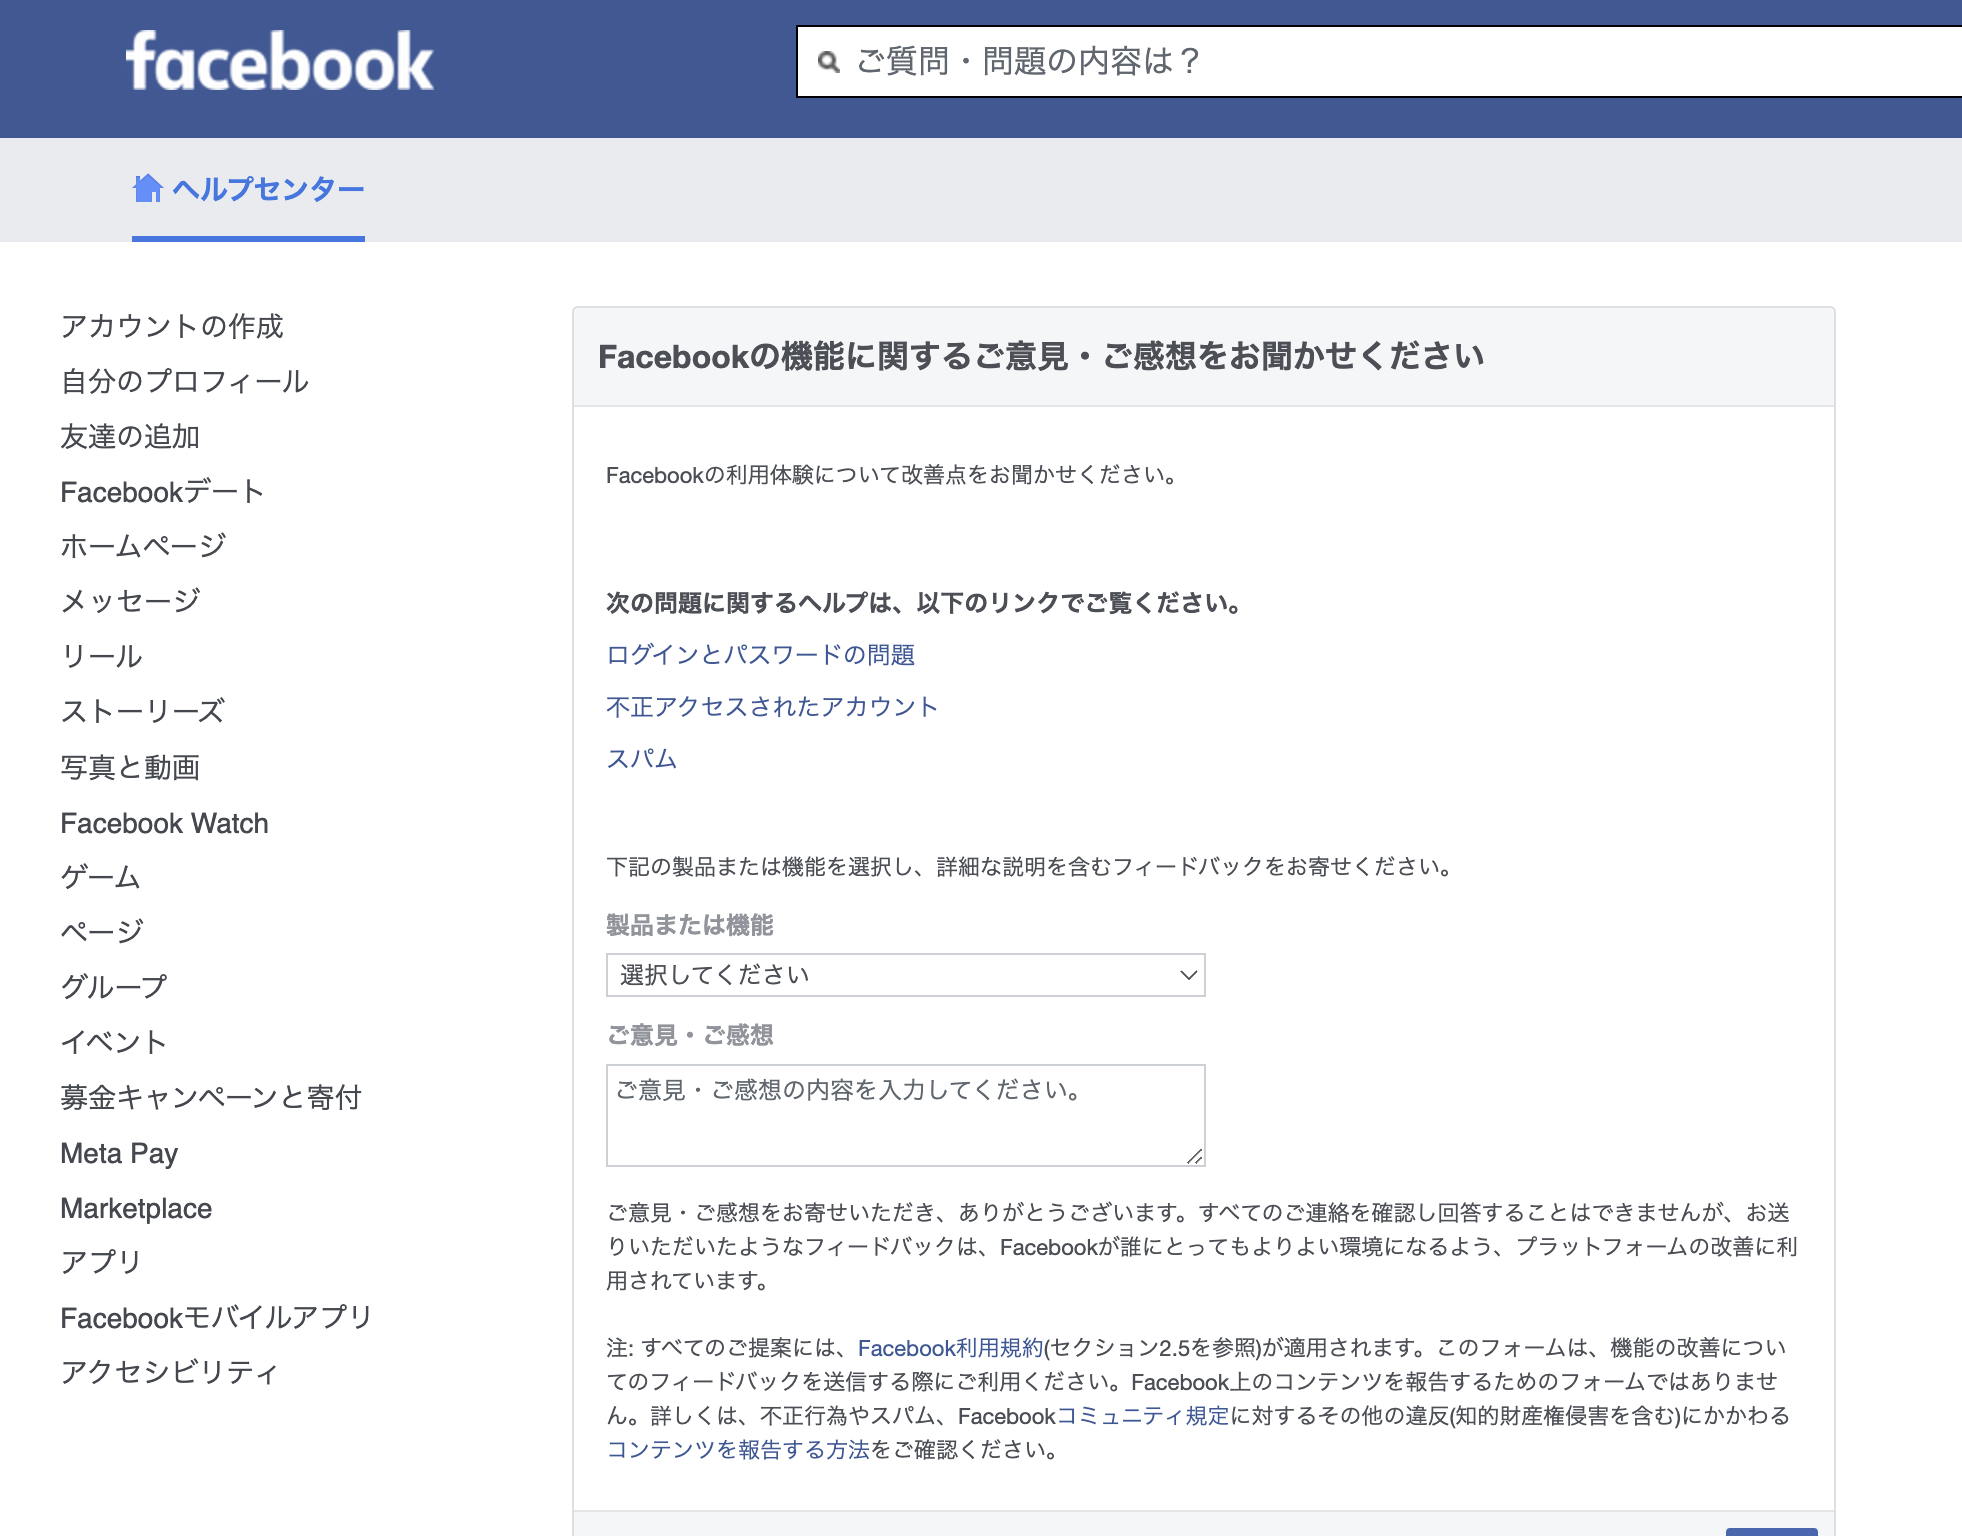Go to 友達の追加 help topic

click(130, 436)
